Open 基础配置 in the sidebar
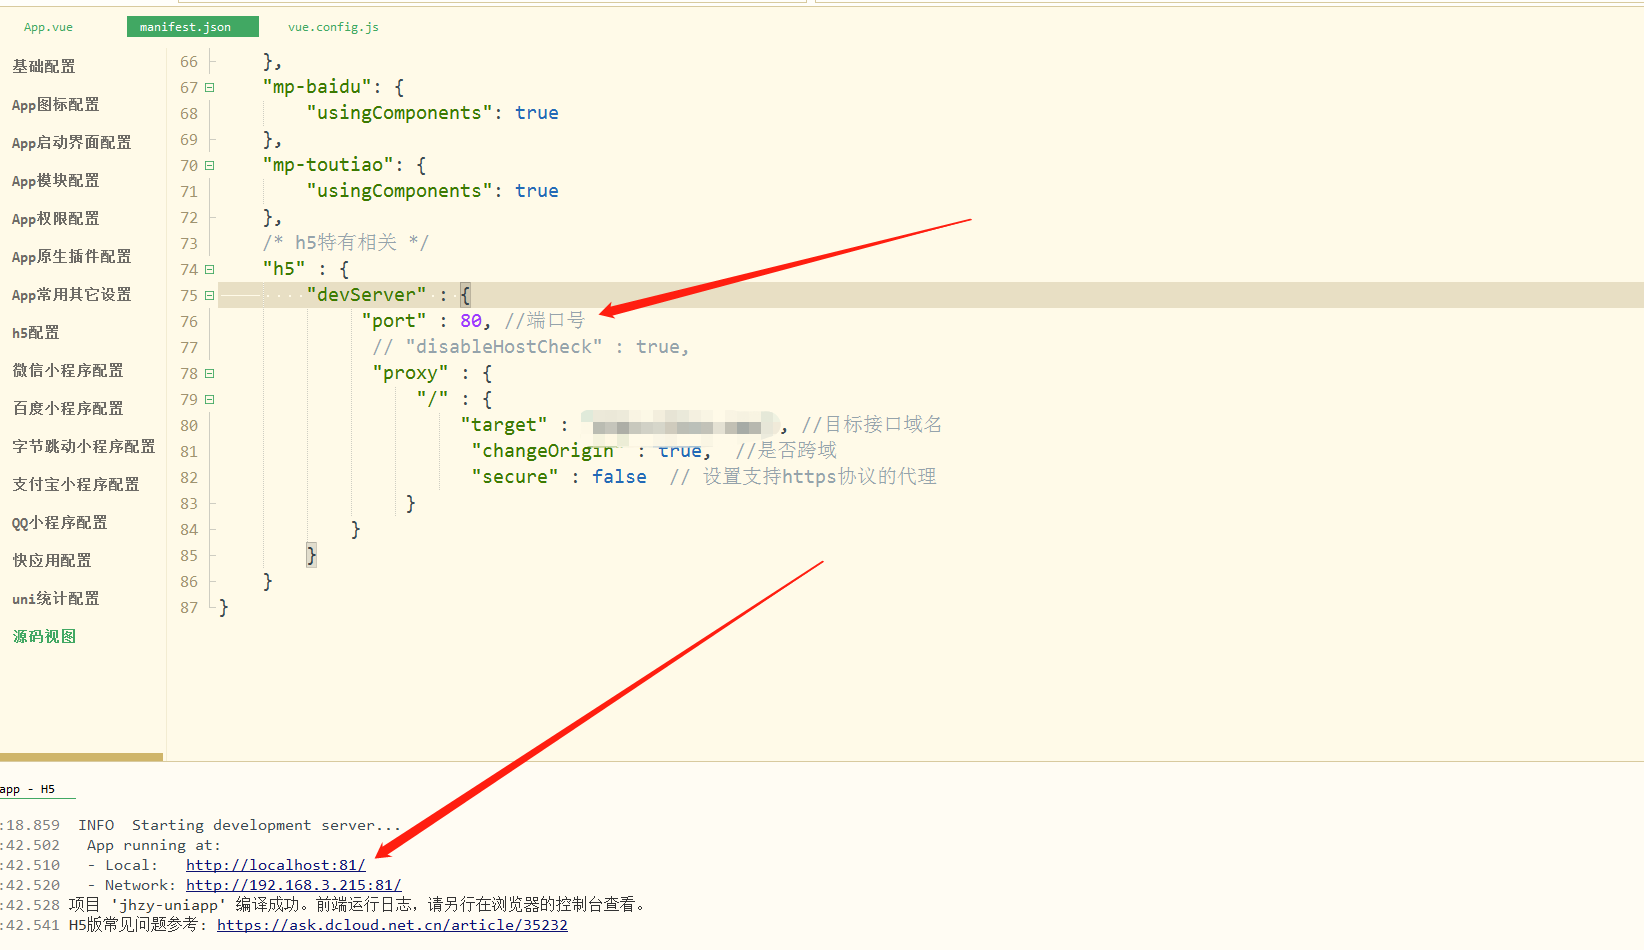Screen dimensions: 1644x950 click(x=43, y=66)
